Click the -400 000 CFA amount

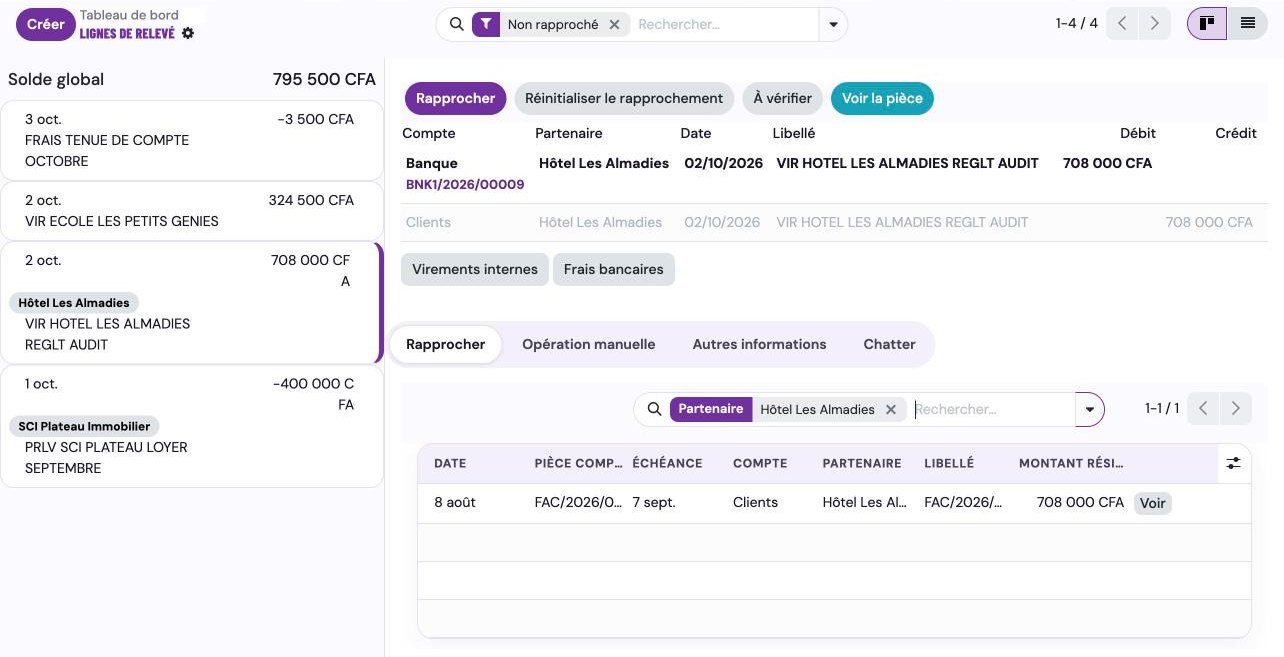[313, 394]
